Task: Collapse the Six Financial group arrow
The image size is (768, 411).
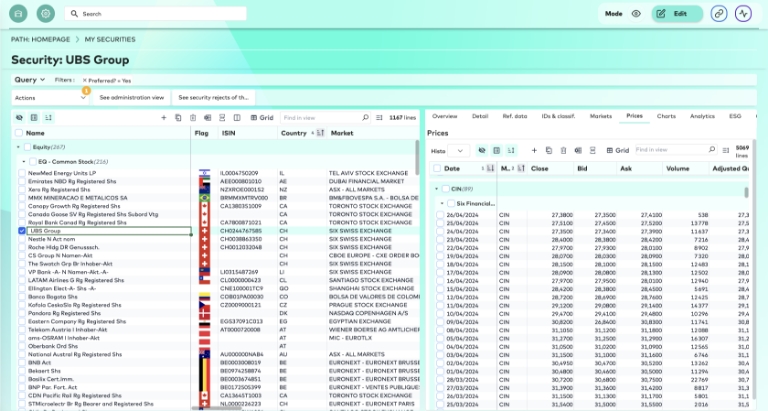Action: [x=442, y=203]
